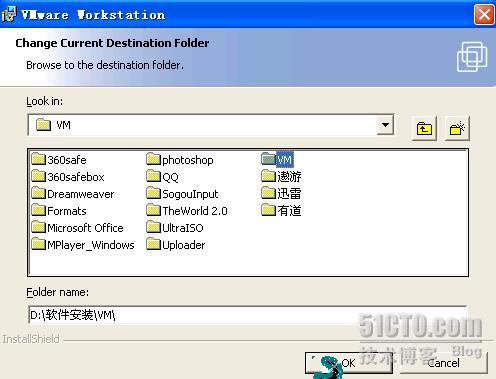
Task: Click the 有道 folder icon
Action: coord(268,210)
